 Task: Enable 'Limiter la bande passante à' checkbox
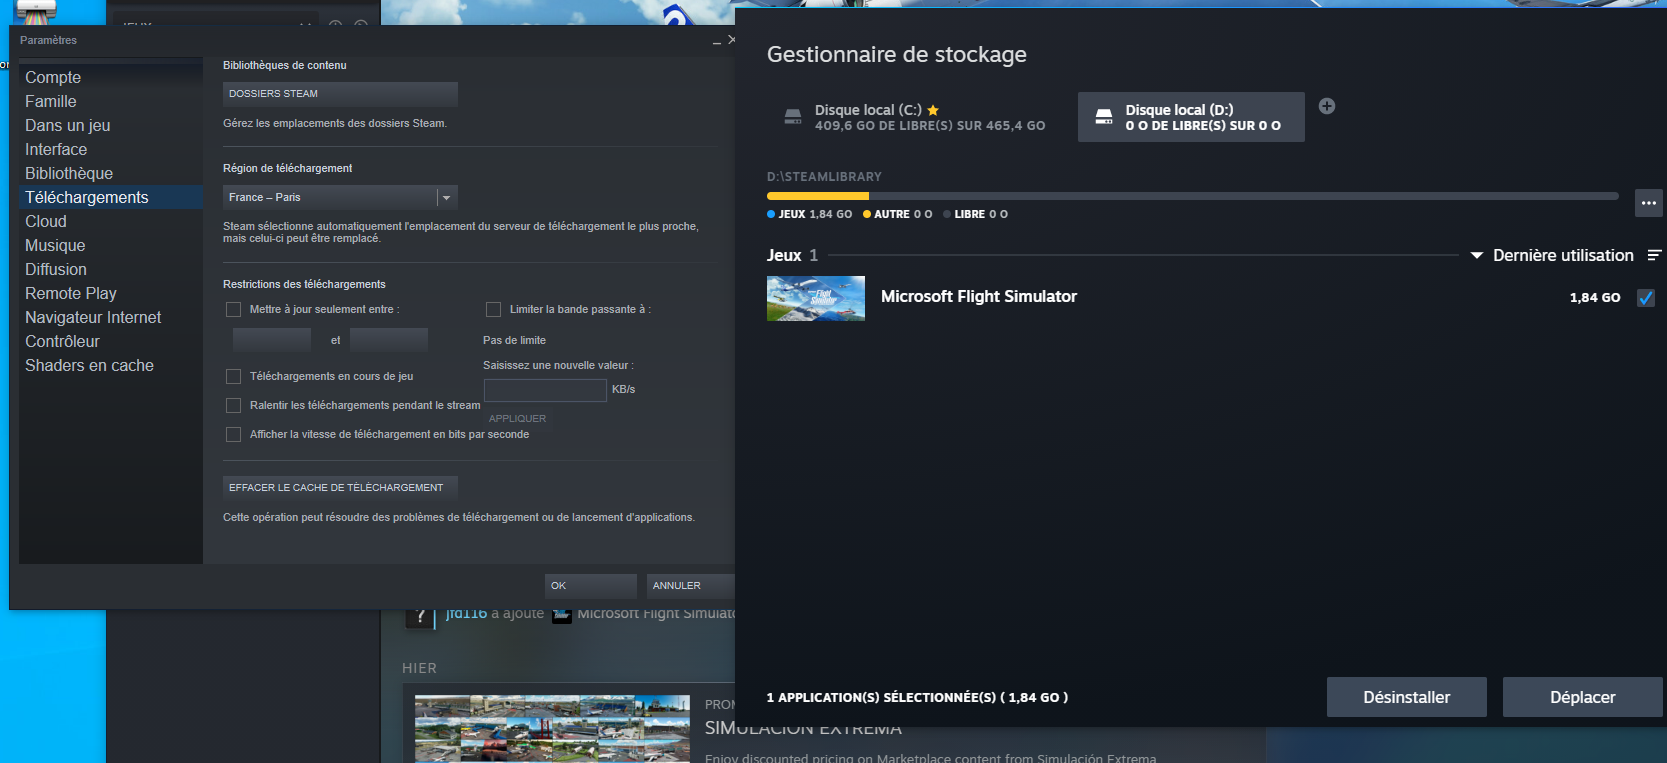[493, 310]
